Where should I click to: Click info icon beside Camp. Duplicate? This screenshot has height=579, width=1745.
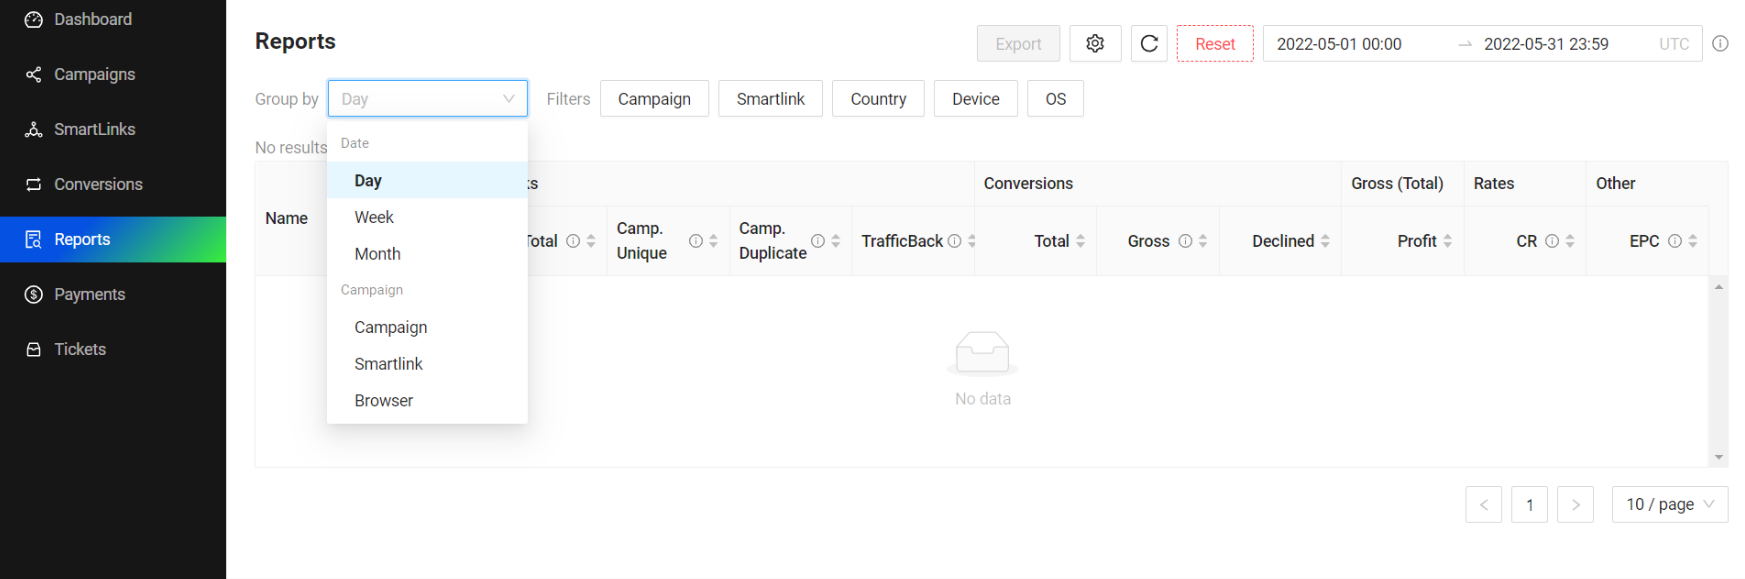point(818,241)
